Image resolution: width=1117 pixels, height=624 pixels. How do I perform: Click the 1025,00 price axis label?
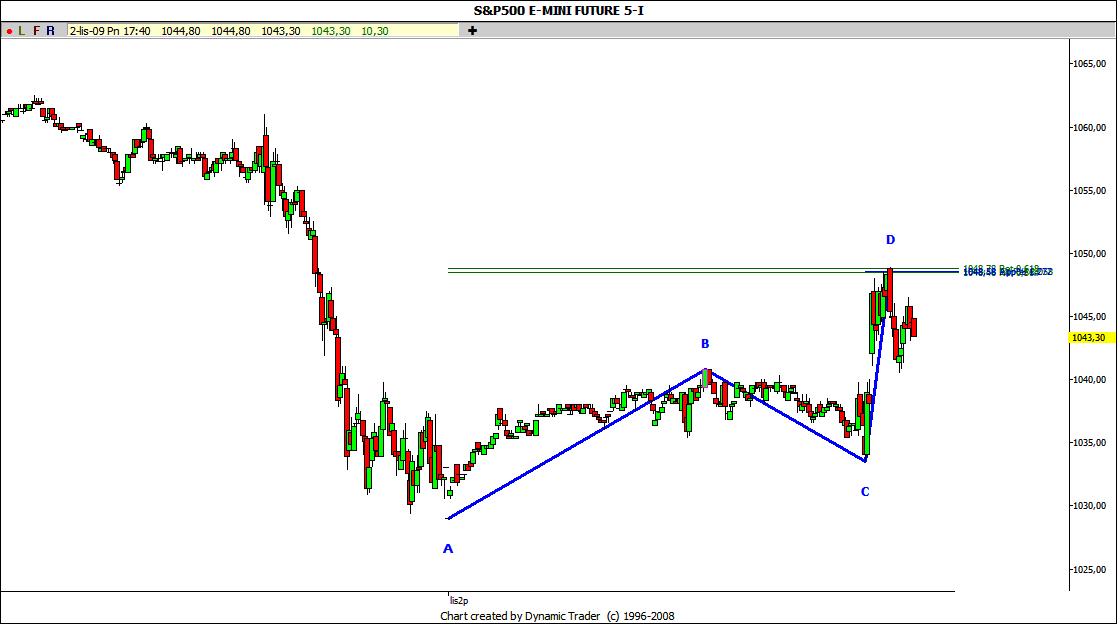(1089, 569)
